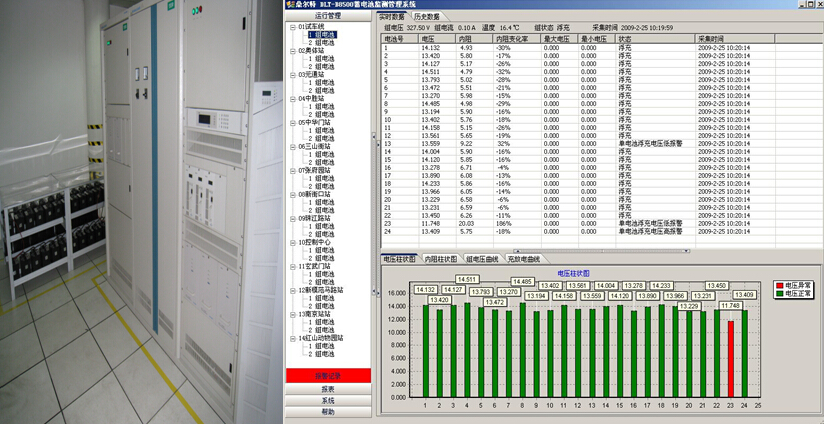Viewport: 824px width, 424px height.
Task: Open the 报表 panel button
Action: [328, 389]
